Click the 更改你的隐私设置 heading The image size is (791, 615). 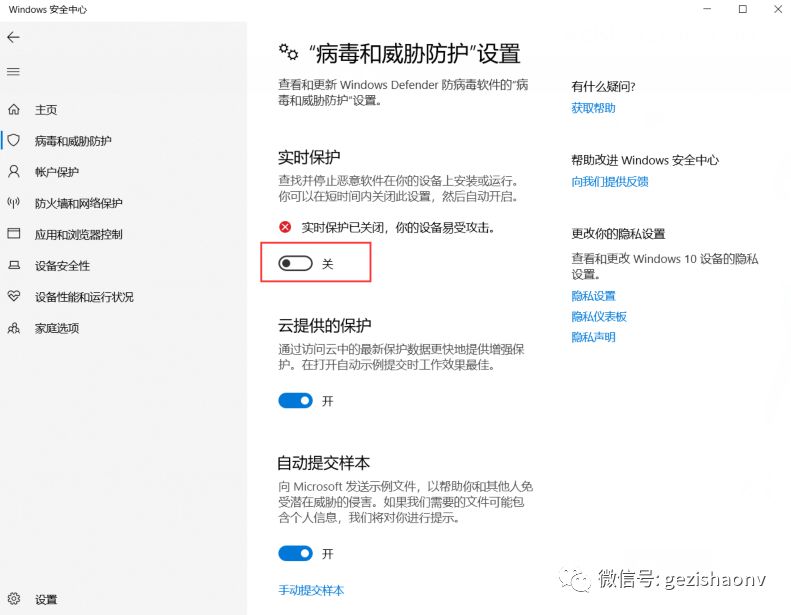coord(618,234)
